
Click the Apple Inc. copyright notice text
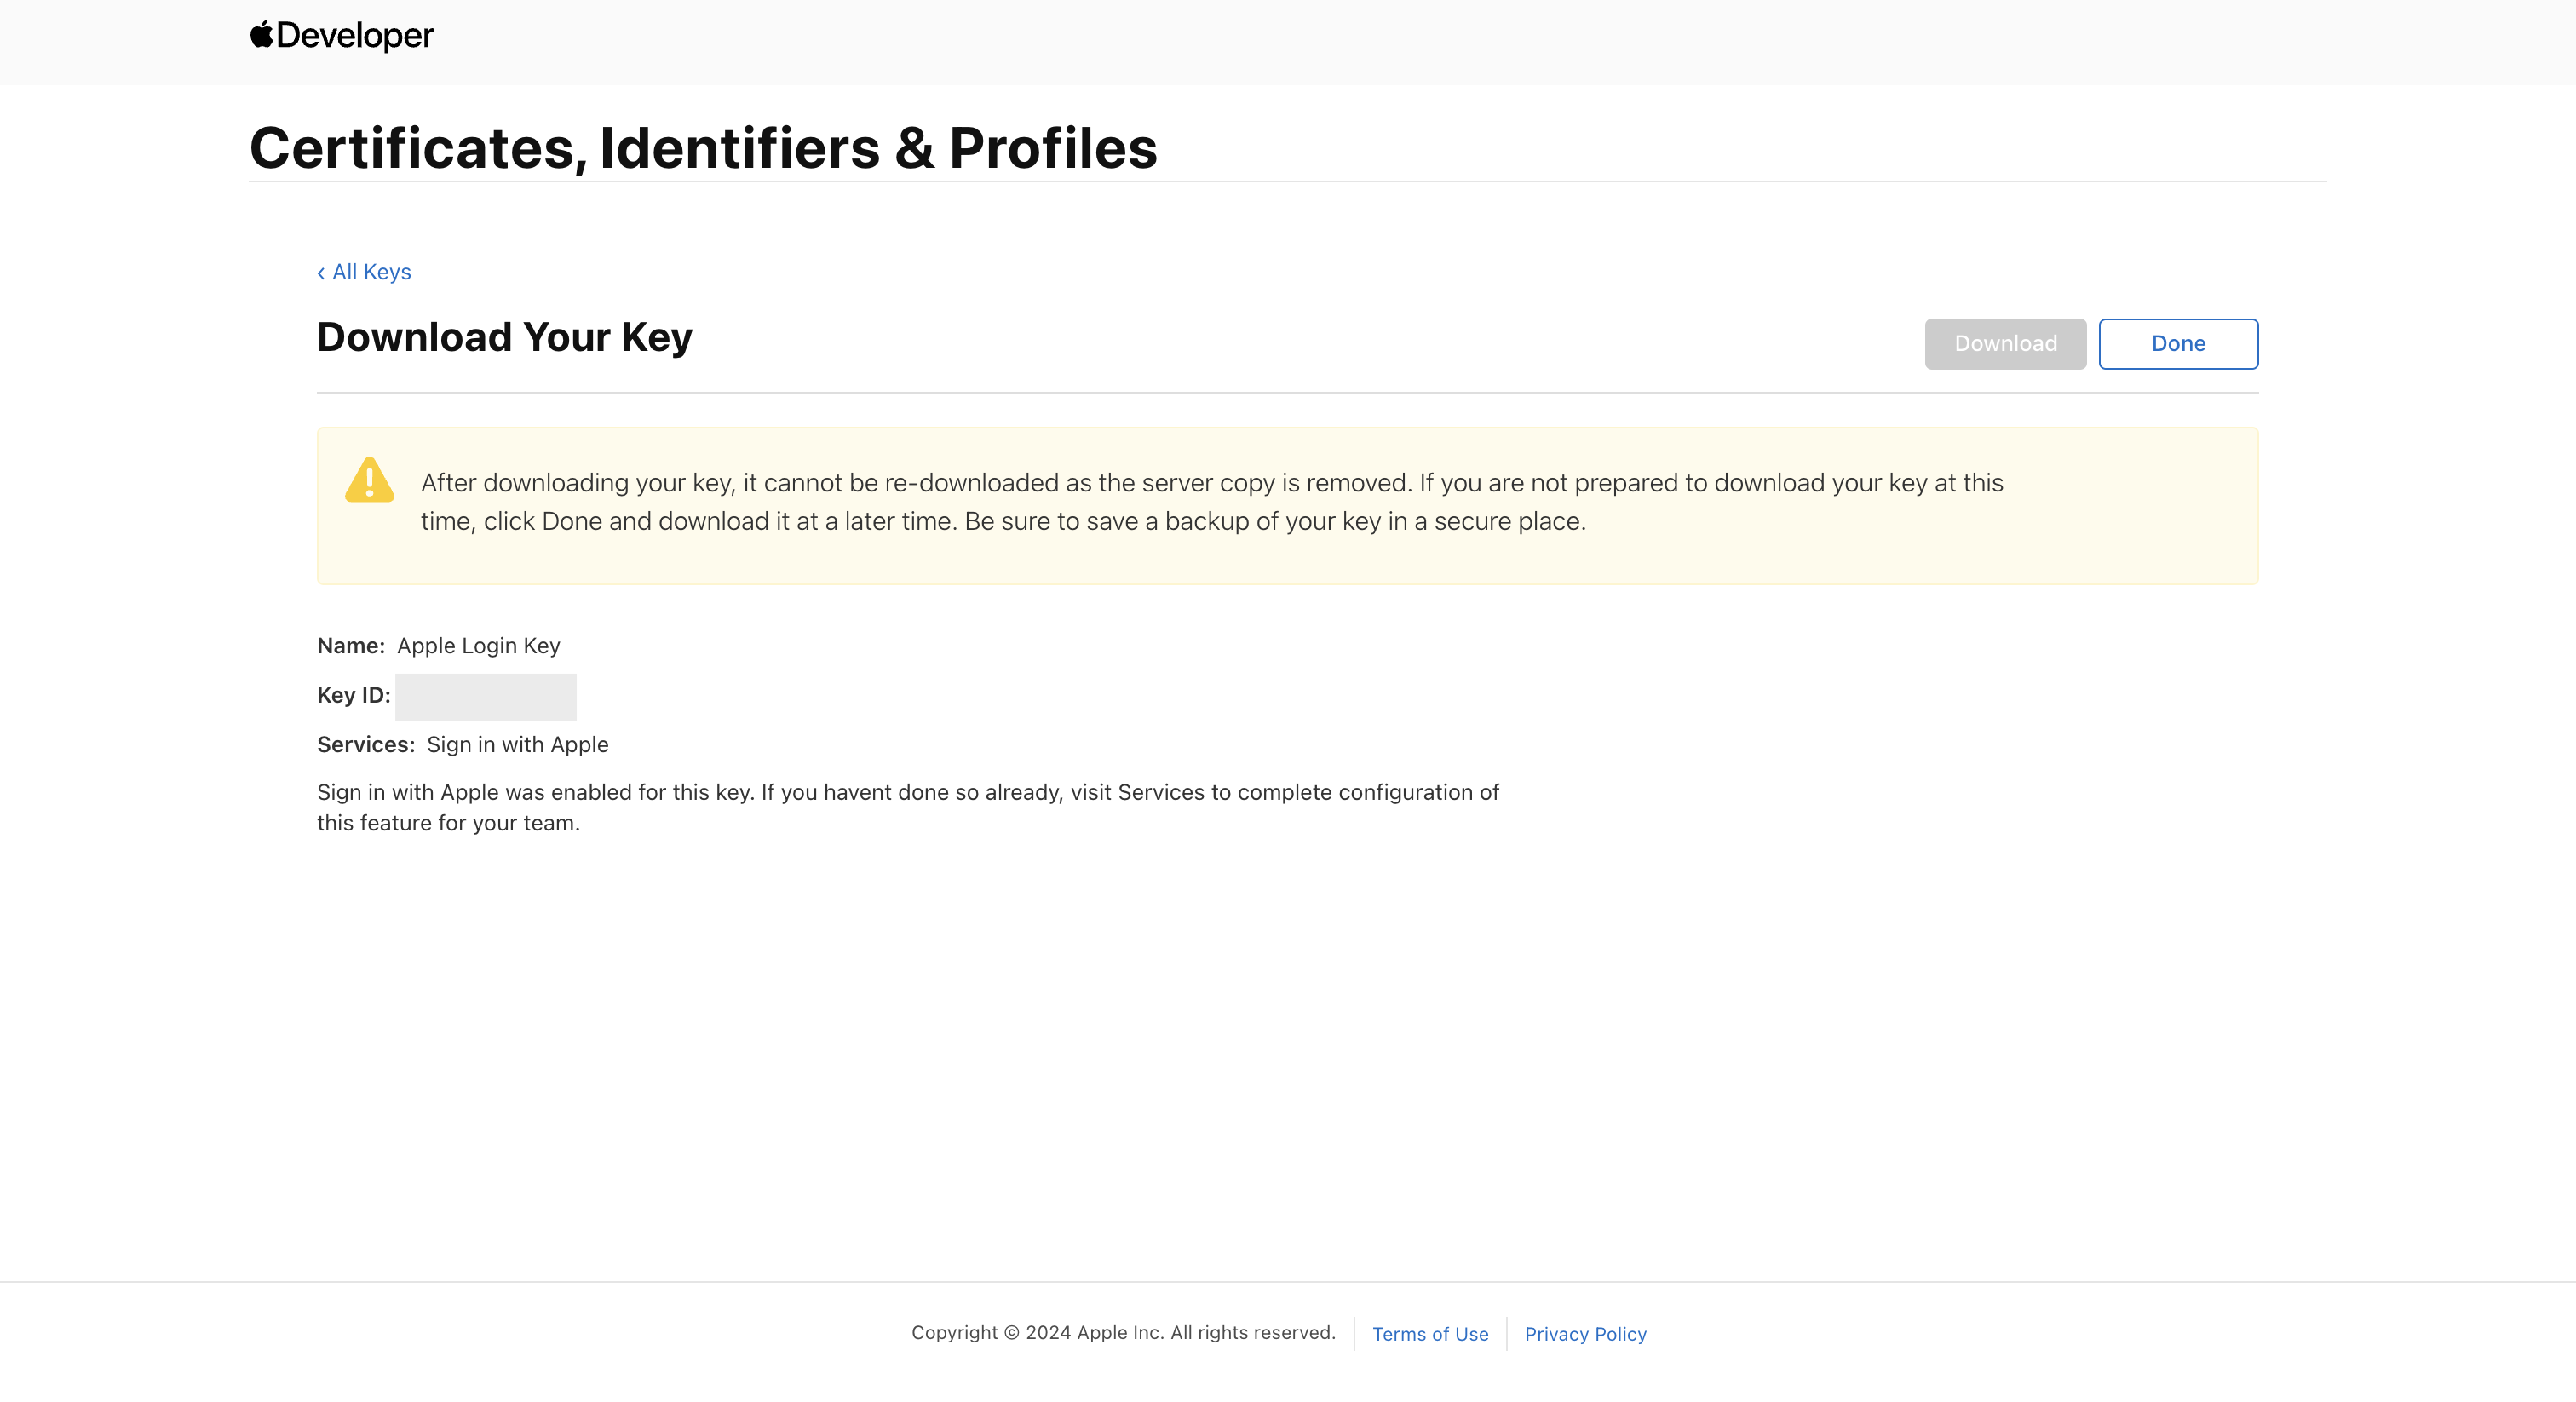[1123, 1333]
